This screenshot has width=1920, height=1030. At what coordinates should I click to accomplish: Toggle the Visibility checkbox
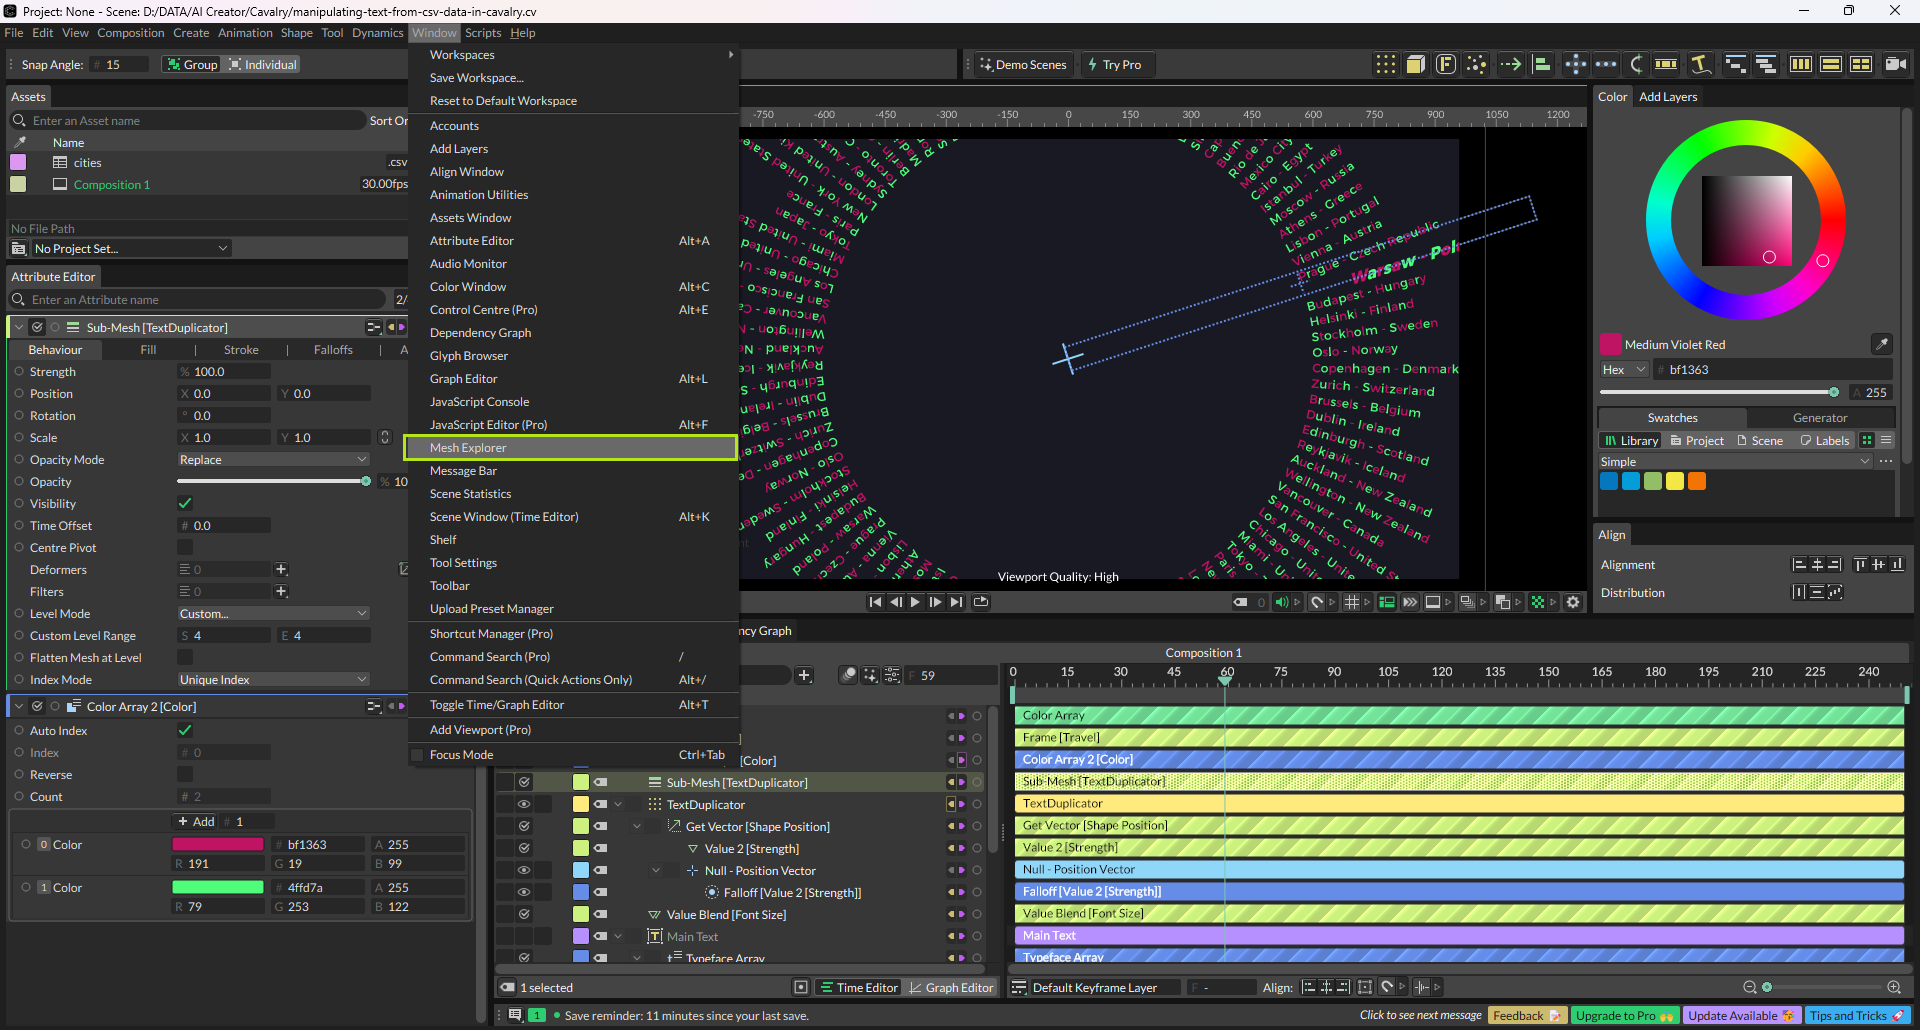pos(185,503)
